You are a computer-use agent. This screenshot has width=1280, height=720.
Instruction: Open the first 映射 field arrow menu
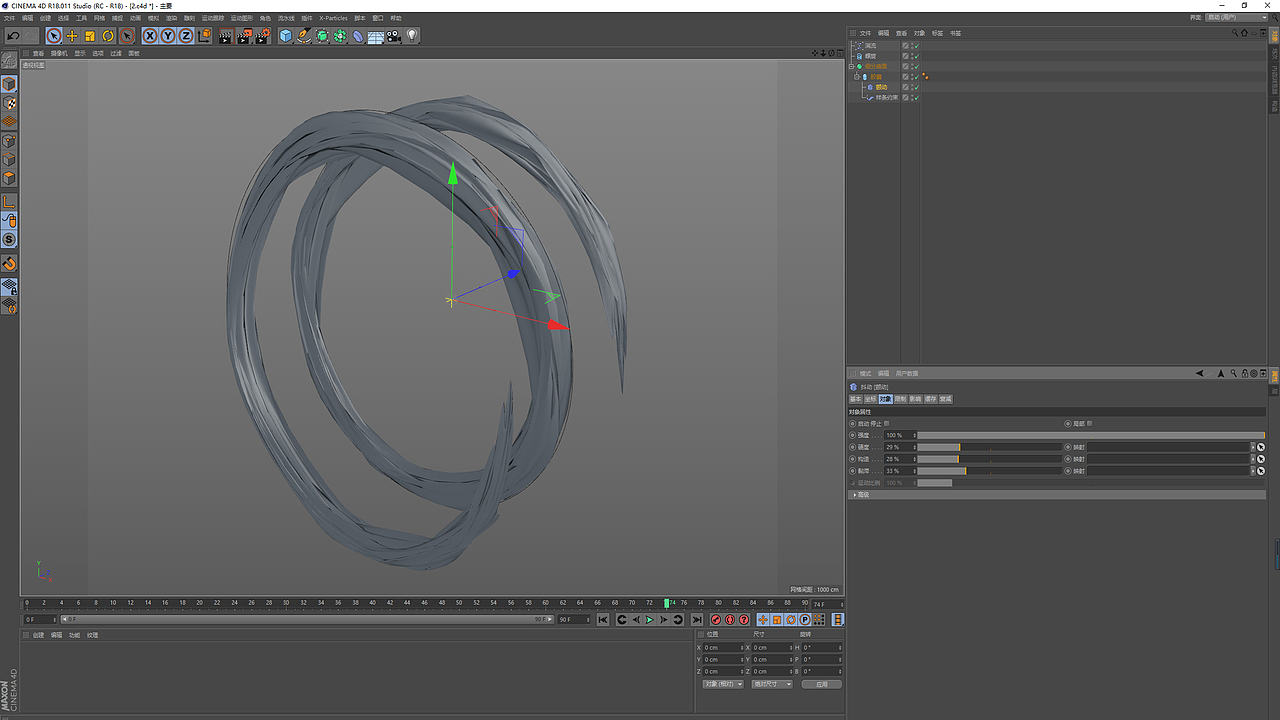click(1253, 447)
